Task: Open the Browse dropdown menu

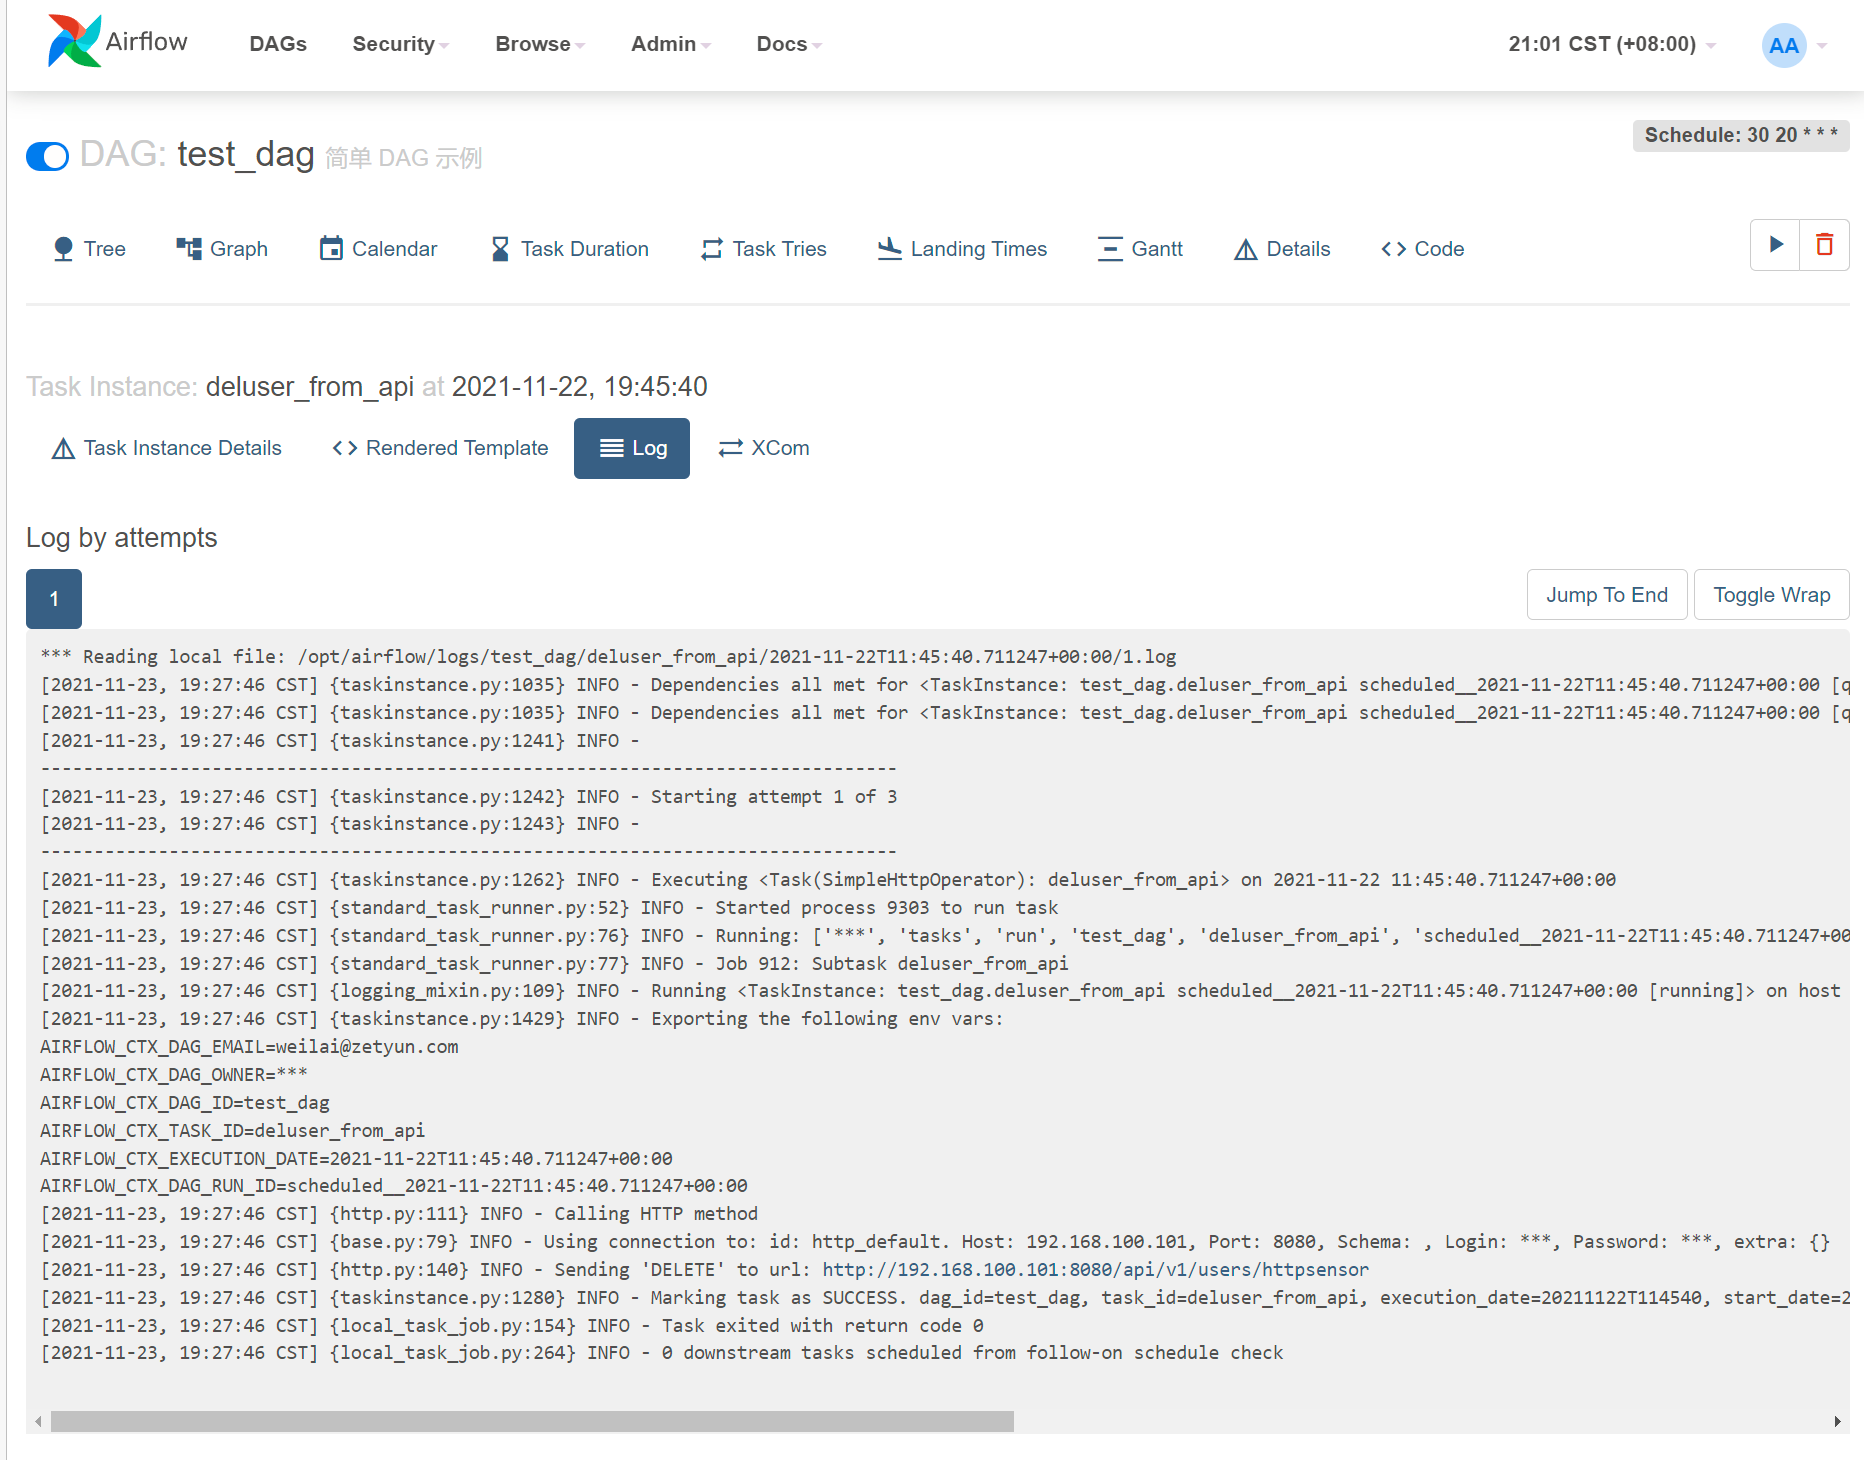Action: (540, 44)
